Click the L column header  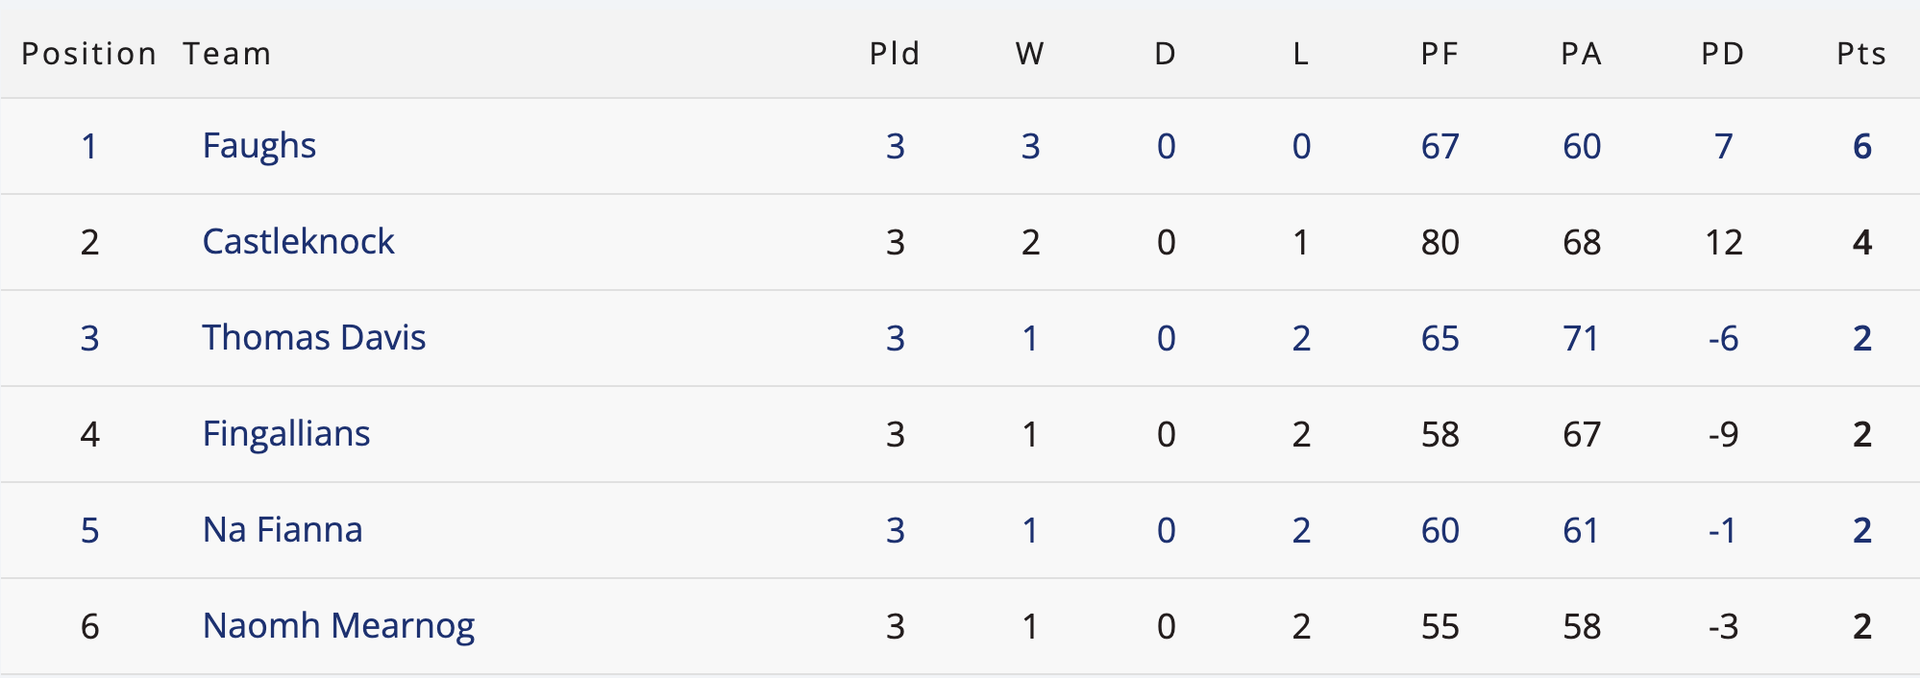pyautogui.click(x=1300, y=53)
